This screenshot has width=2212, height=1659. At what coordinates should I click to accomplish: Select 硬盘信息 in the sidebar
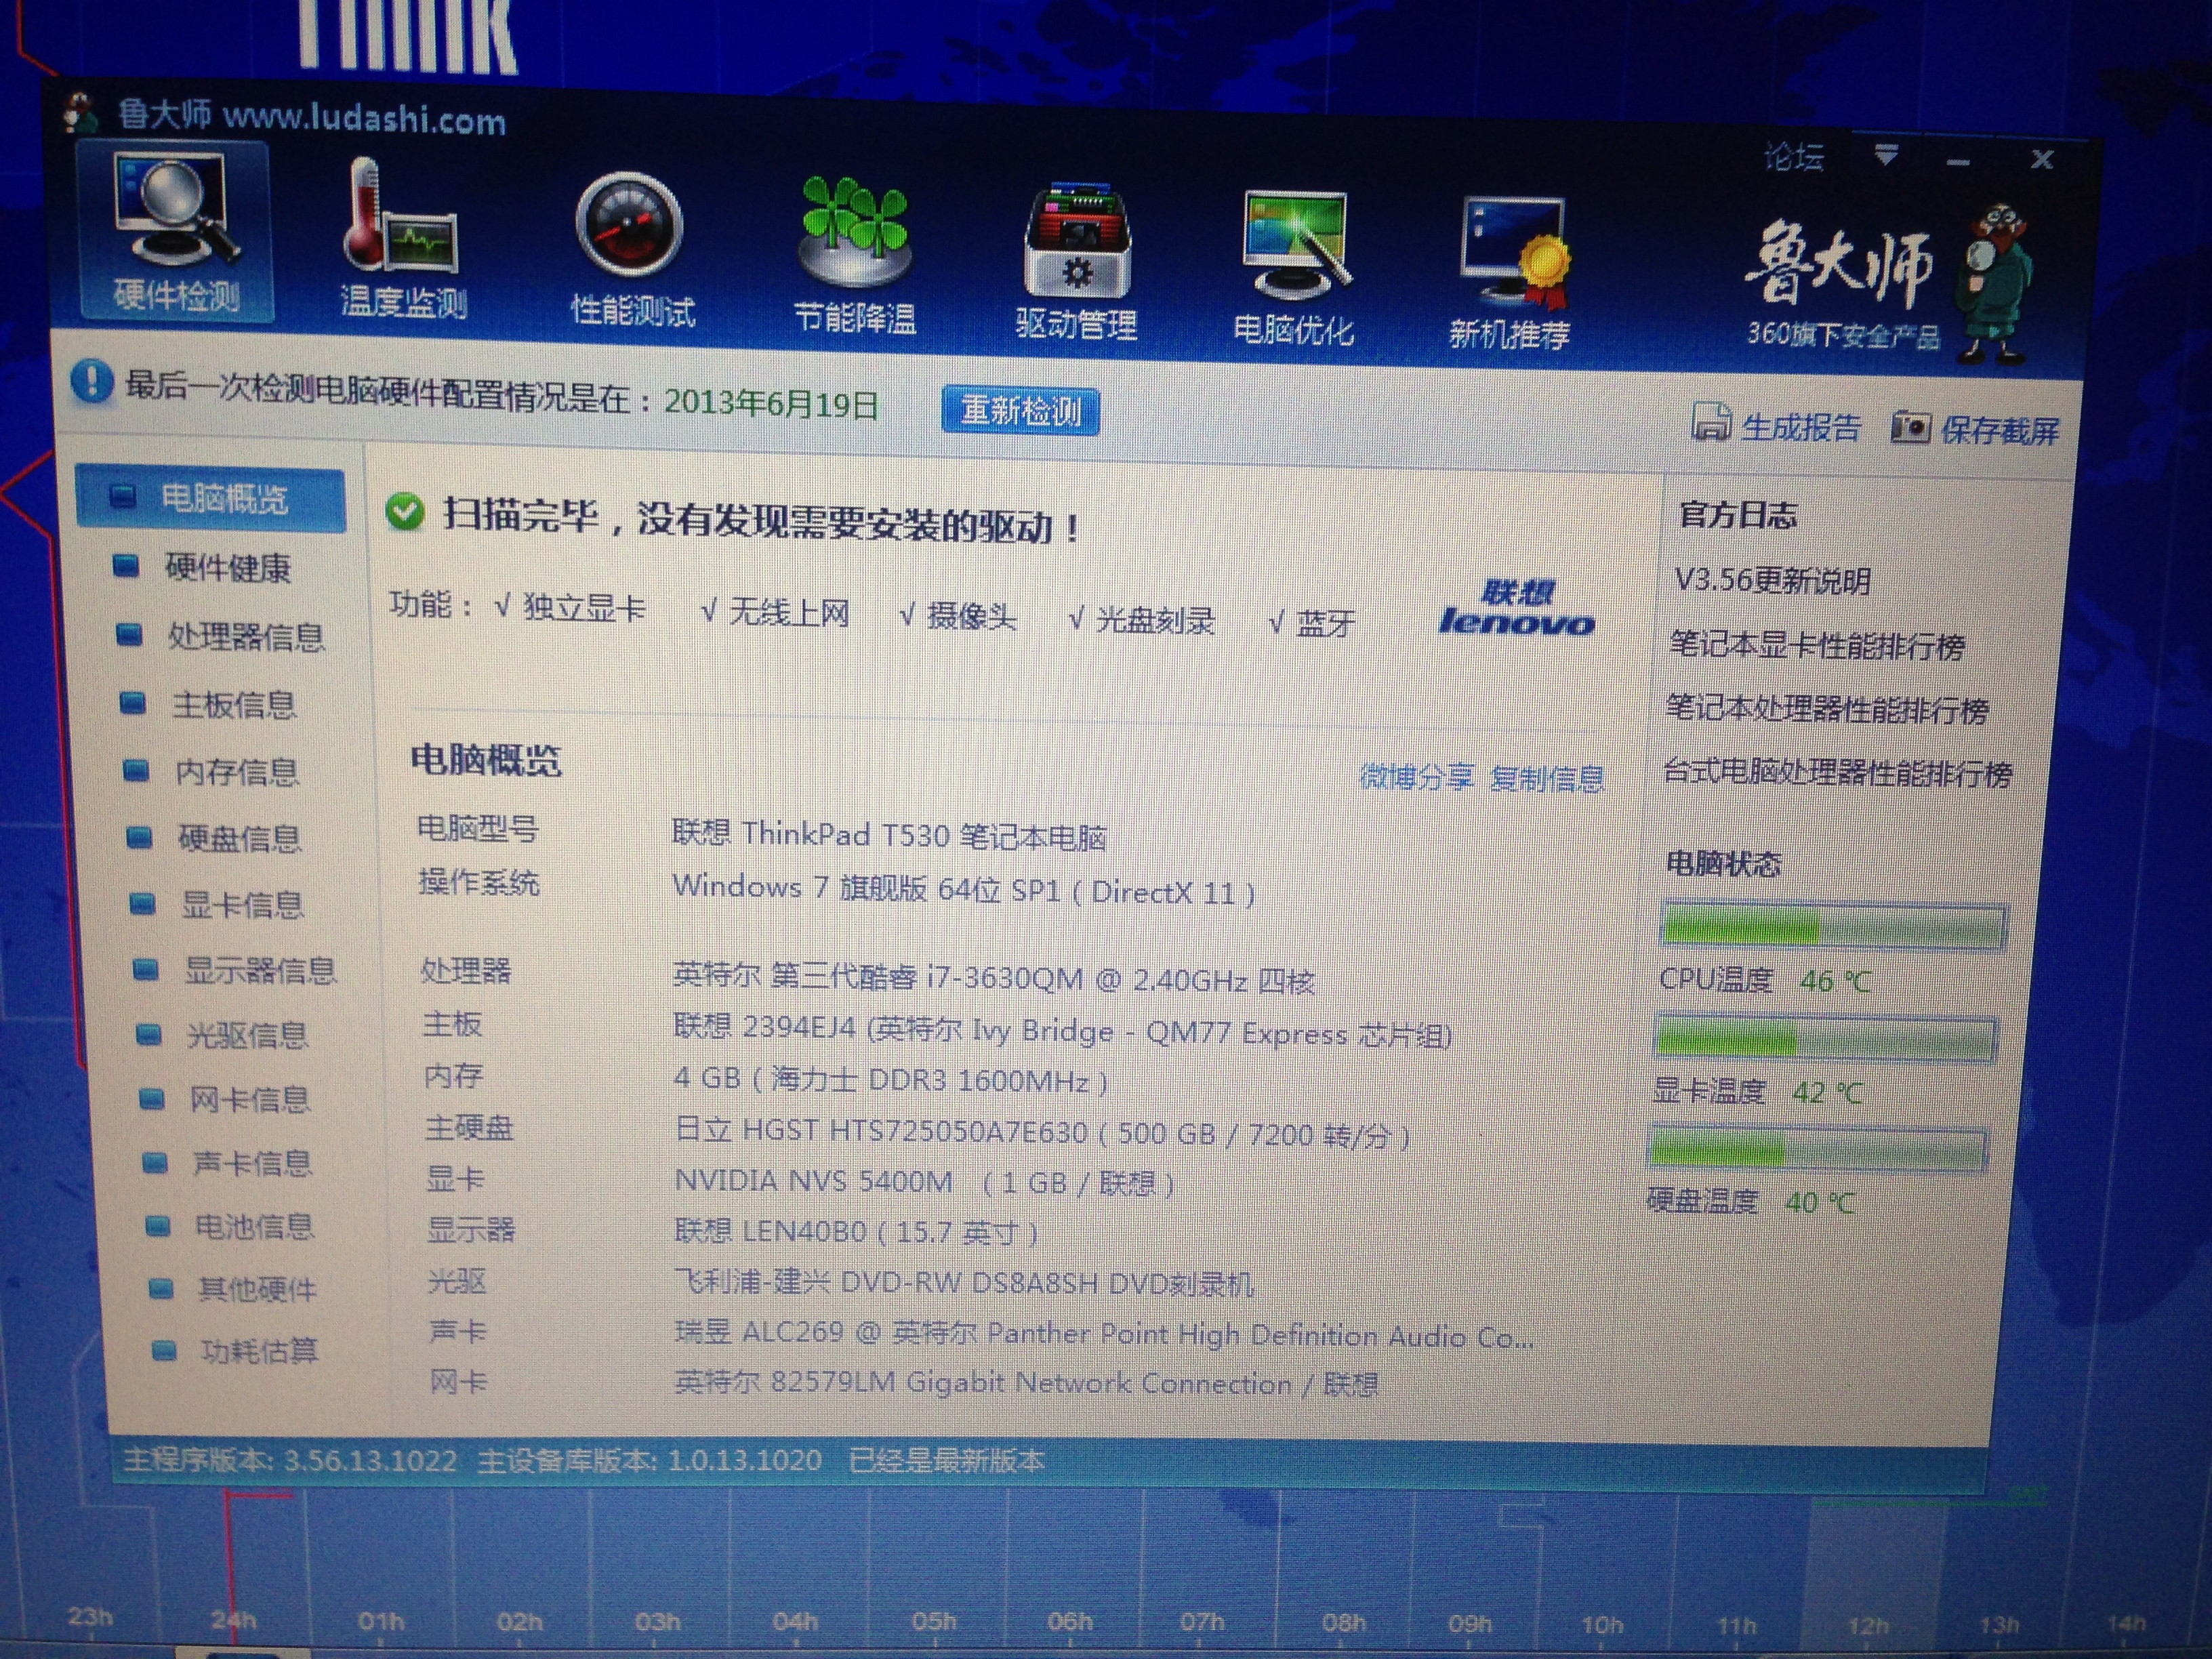[x=240, y=838]
